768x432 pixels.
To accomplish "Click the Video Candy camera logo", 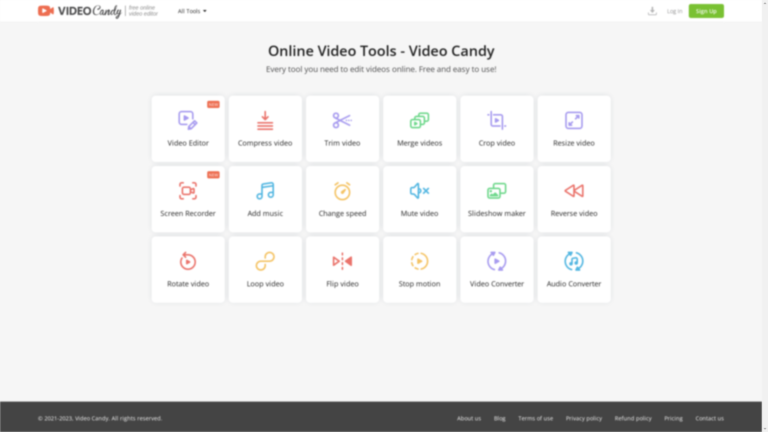I will [x=46, y=11].
